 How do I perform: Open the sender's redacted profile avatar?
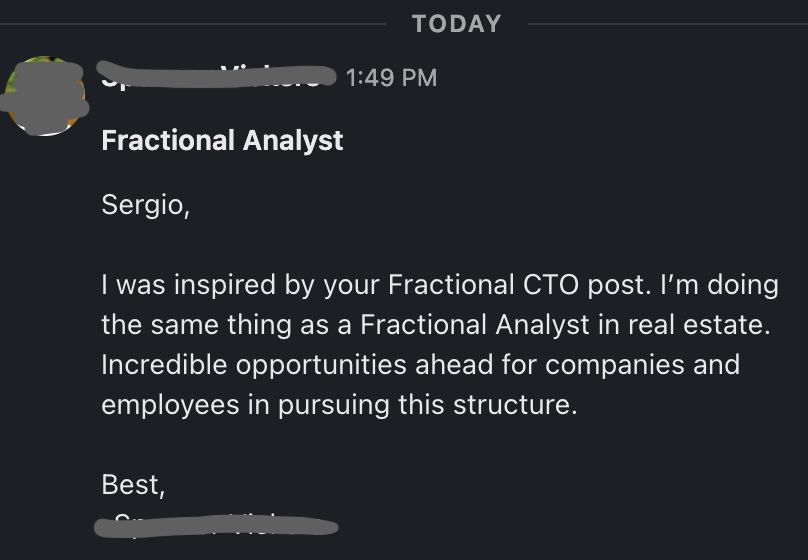pyautogui.click(x=44, y=96)
